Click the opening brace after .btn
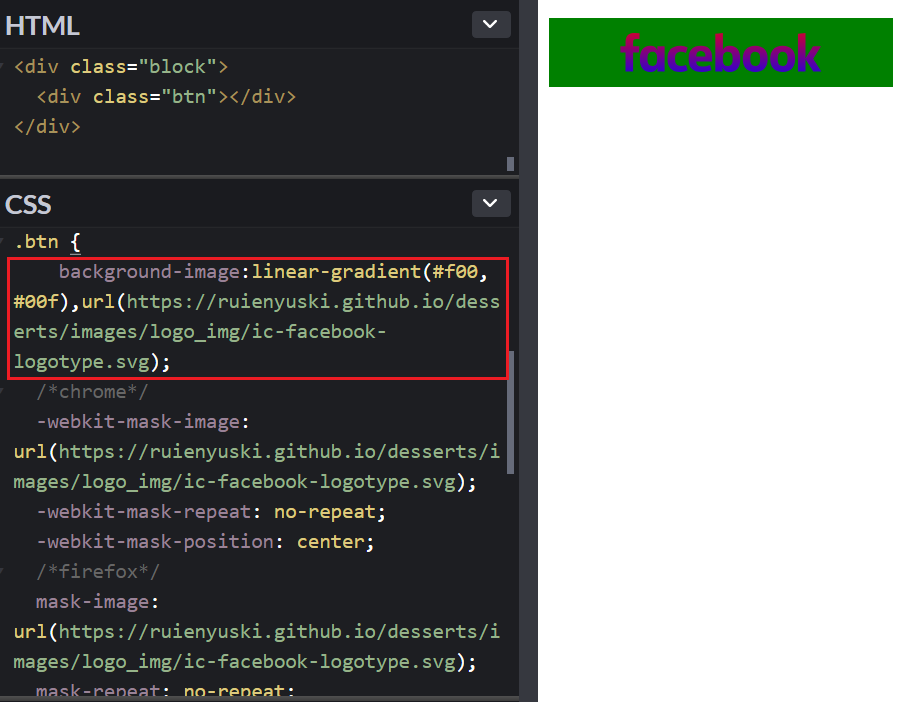Image resolution: width=902 pixels, height=702 pixels. 75,242
